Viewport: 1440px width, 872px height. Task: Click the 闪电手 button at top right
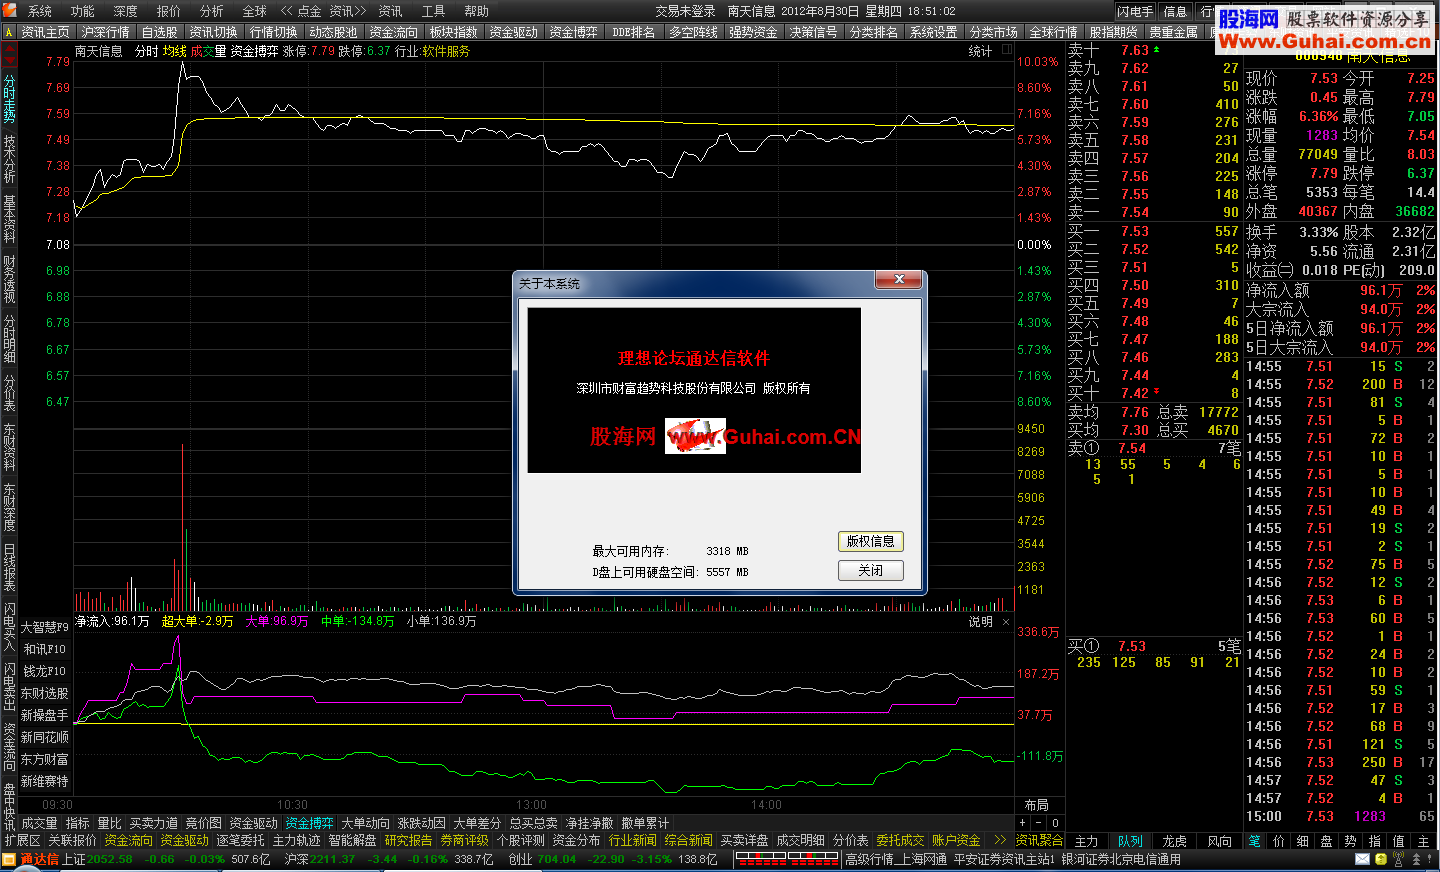[1135, 11]
